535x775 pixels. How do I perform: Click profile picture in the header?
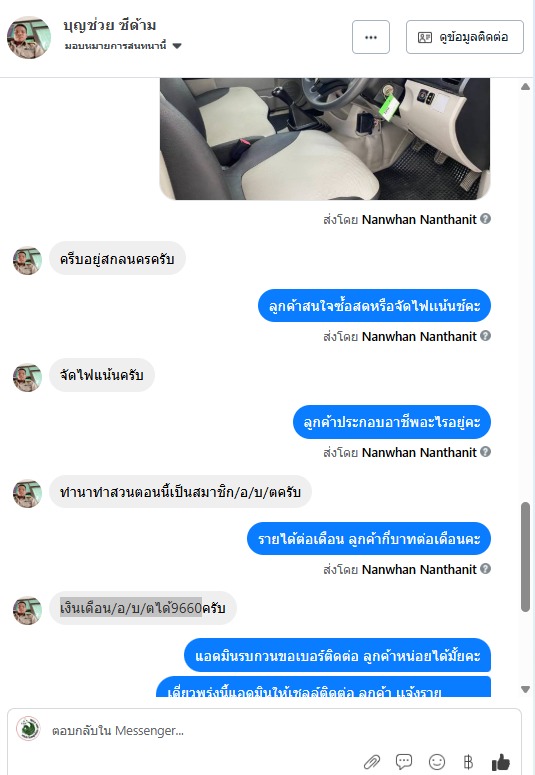pyautogui.click(x=29, y=37)
